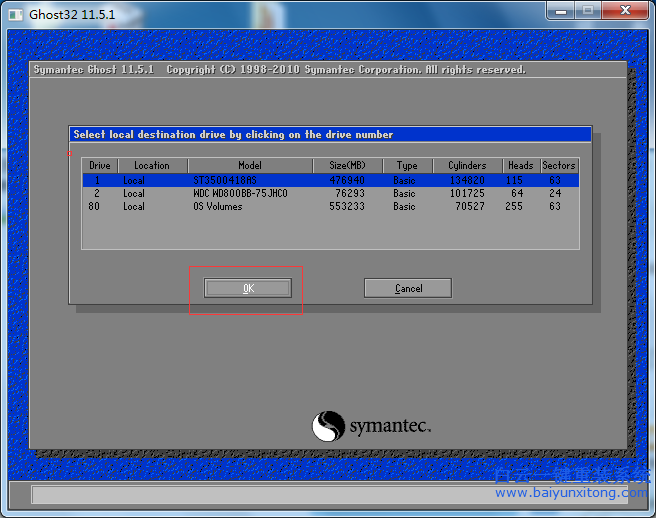Viewport: 656px width, 518px height.
Task: Minimize the Ghost32 window
Action: [x=561, y=11]
